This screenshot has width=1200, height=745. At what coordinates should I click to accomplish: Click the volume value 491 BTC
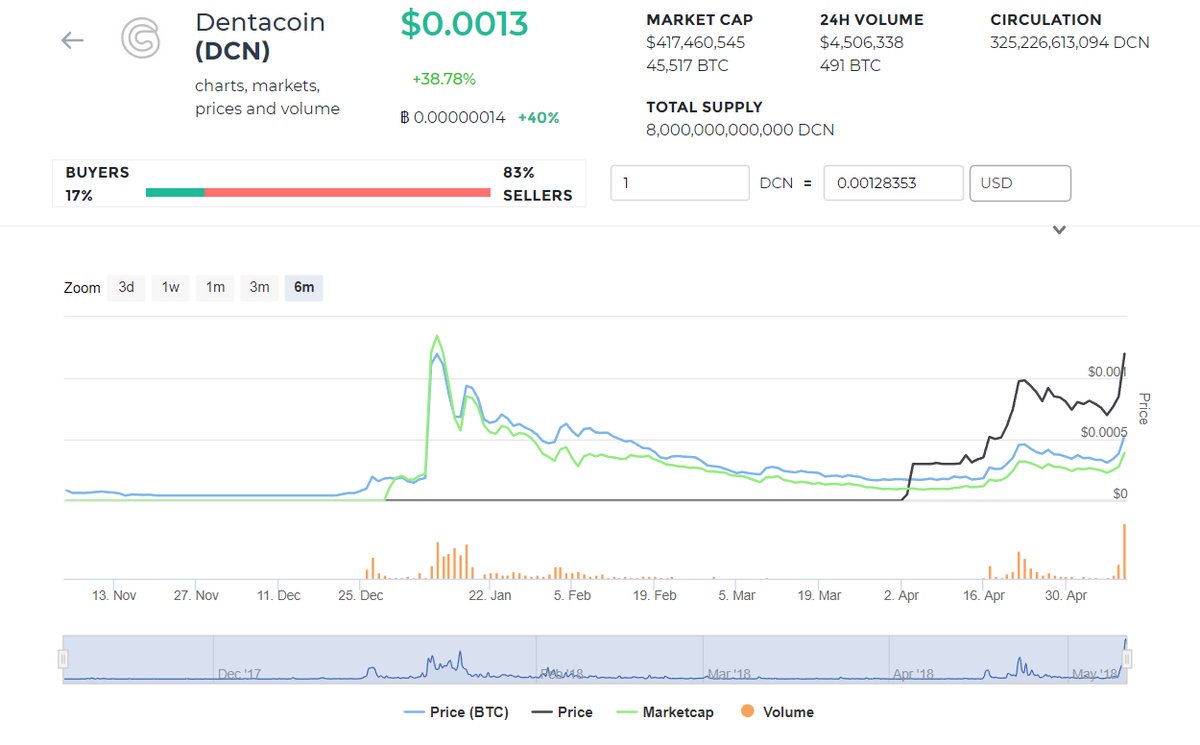coord(850,66)
